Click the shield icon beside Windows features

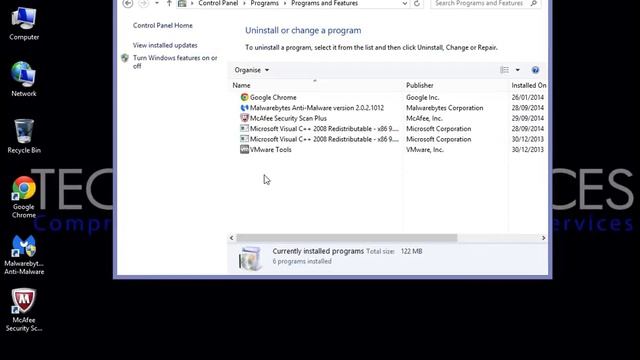pos(125,58)
